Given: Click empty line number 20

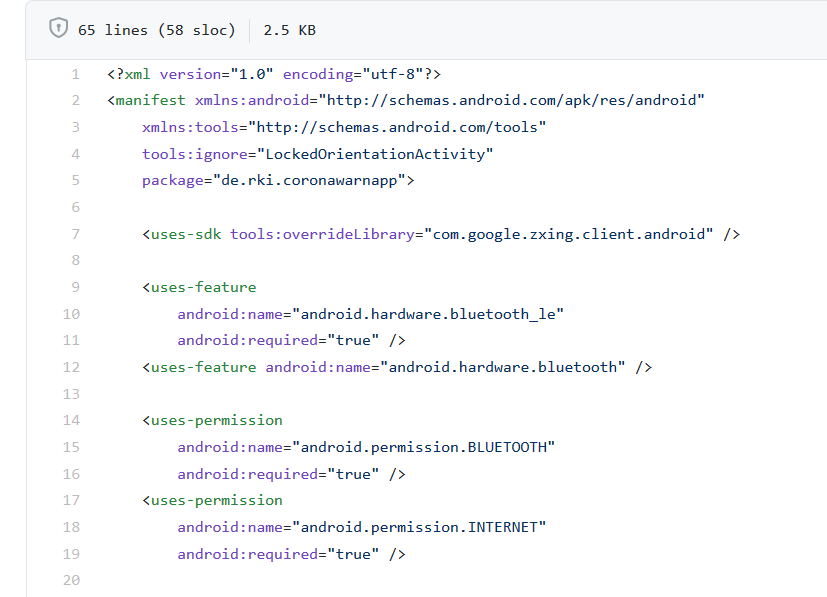Looking at the screenshot, I should point(72,580).
